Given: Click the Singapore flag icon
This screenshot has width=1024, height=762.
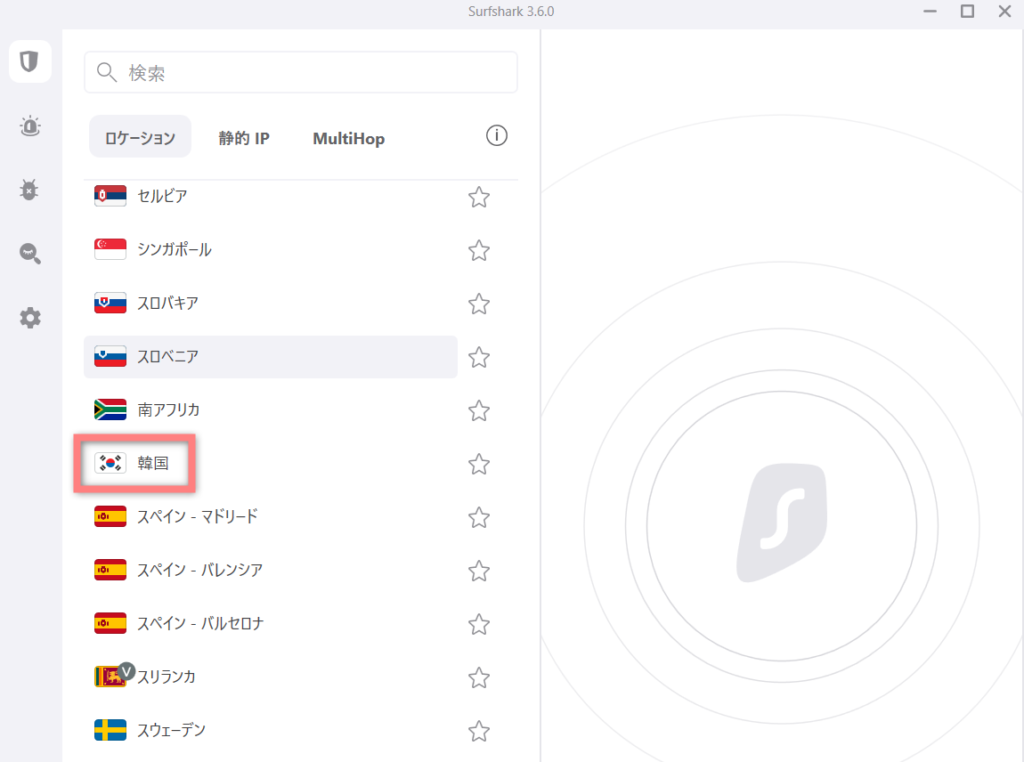Looking at the screenshot, I should [110, 249].
